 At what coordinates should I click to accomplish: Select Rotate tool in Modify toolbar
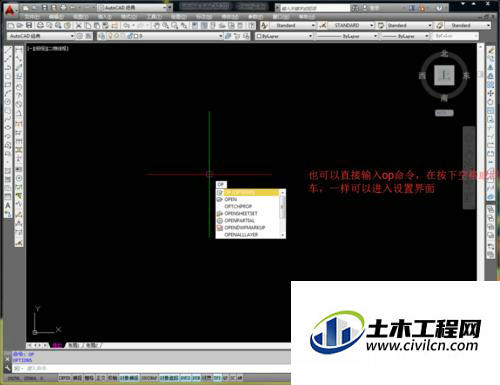(490, 102)
